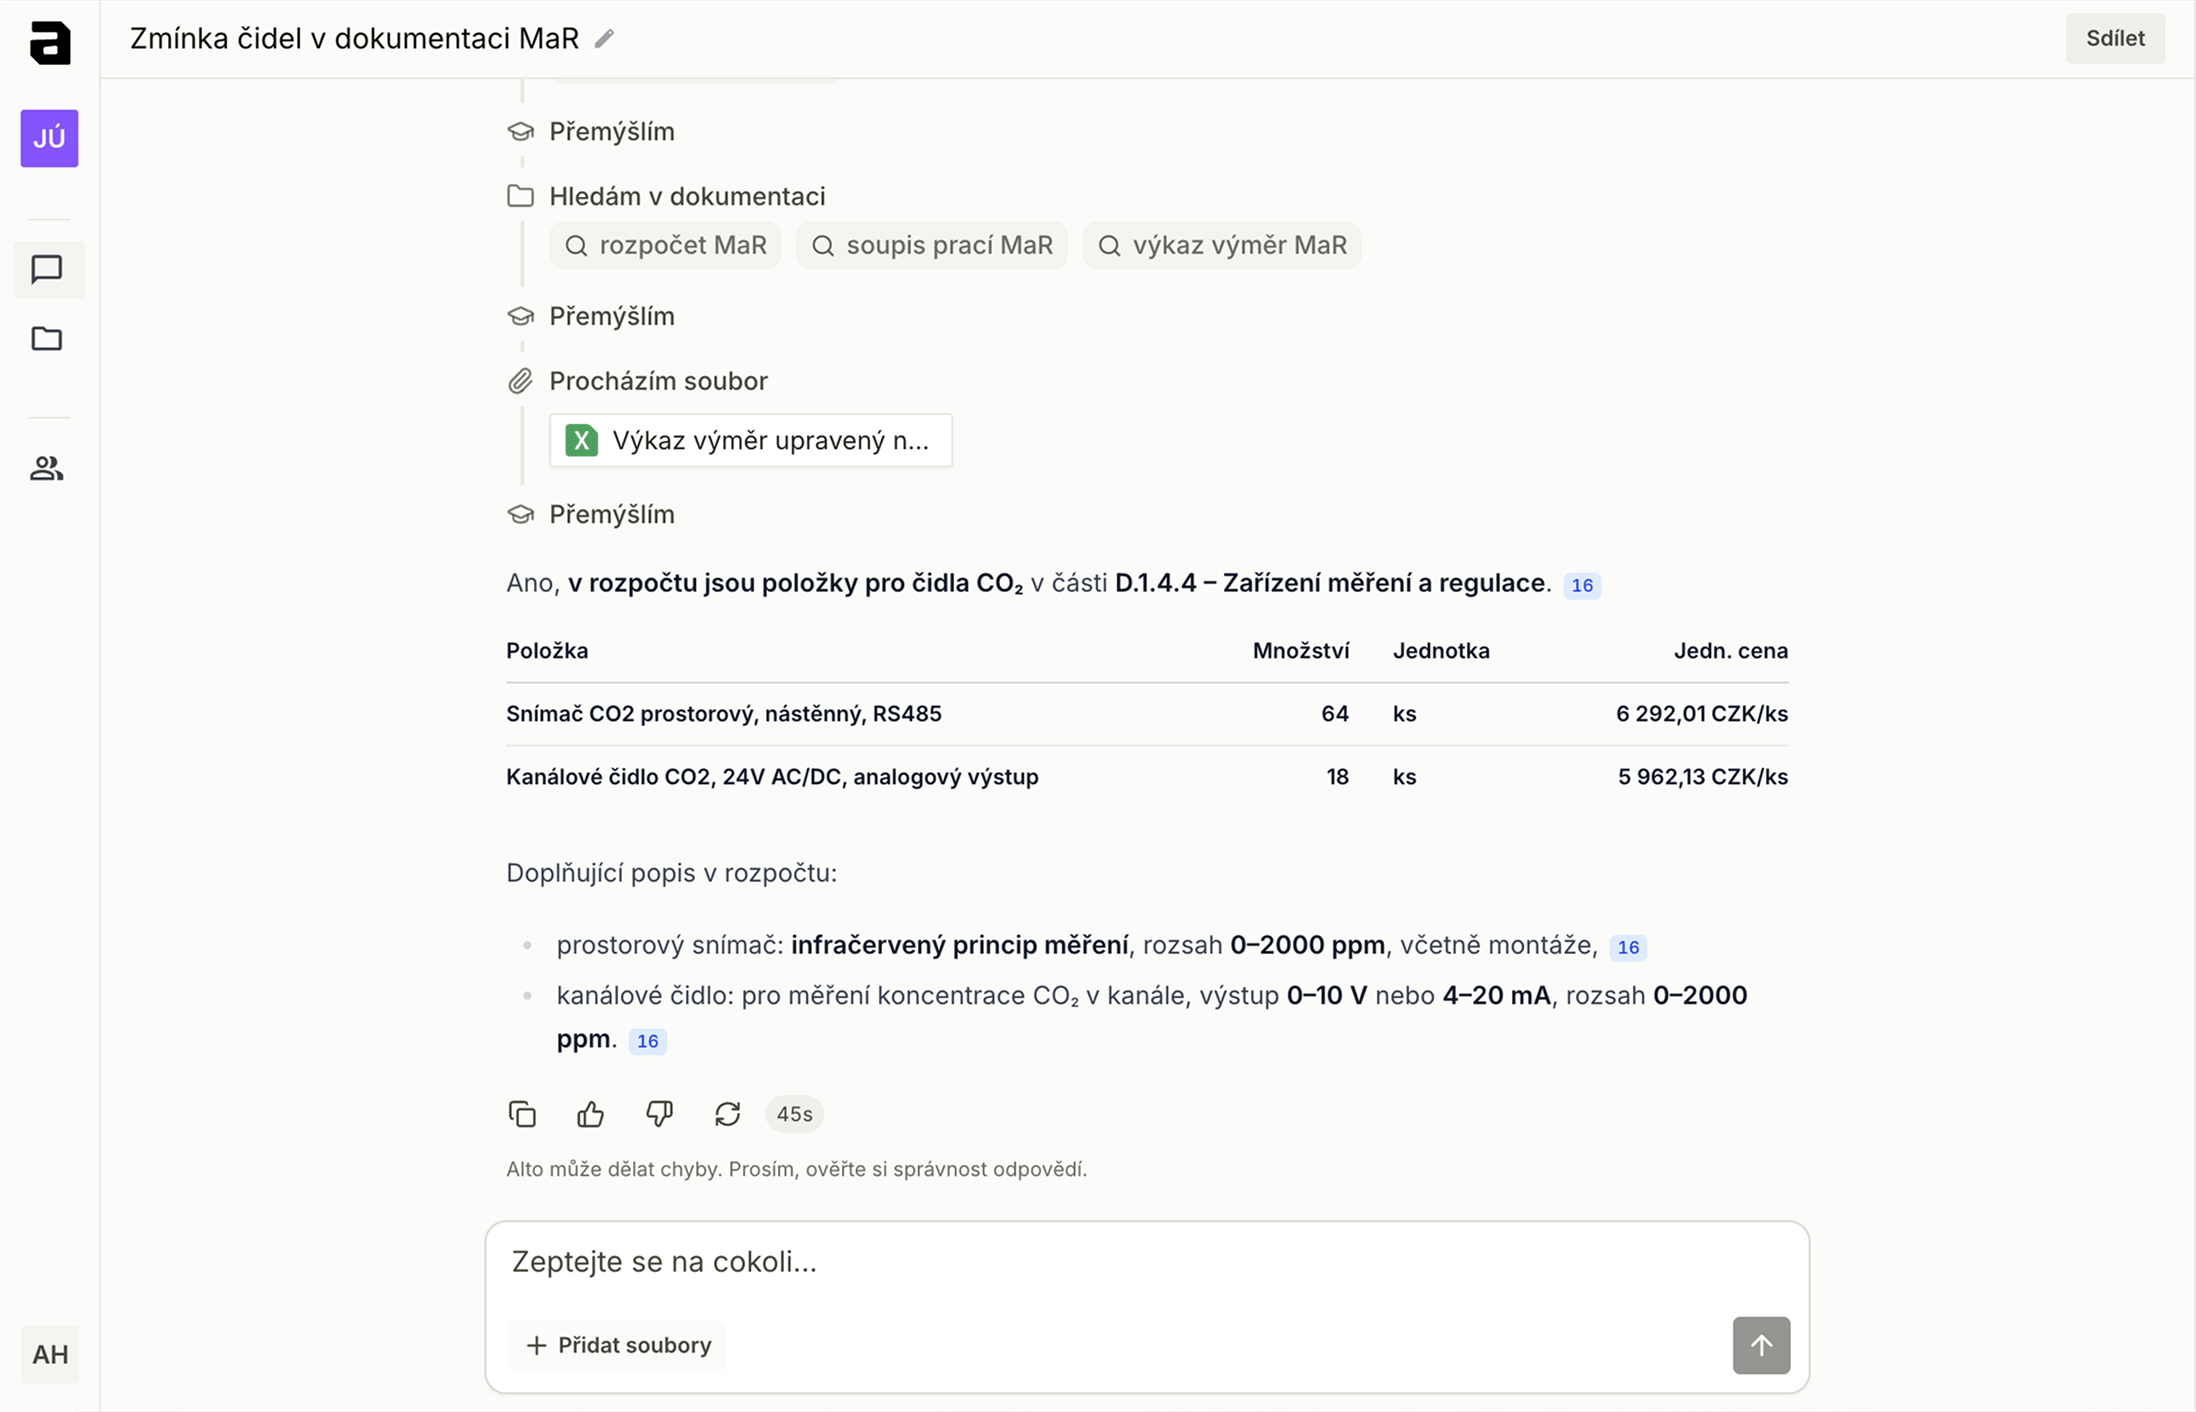Image resolution: width=2196 pixels, height=1412 pixels.
Task: Click the 45s duration badge
Action: tap(795, 1114)
